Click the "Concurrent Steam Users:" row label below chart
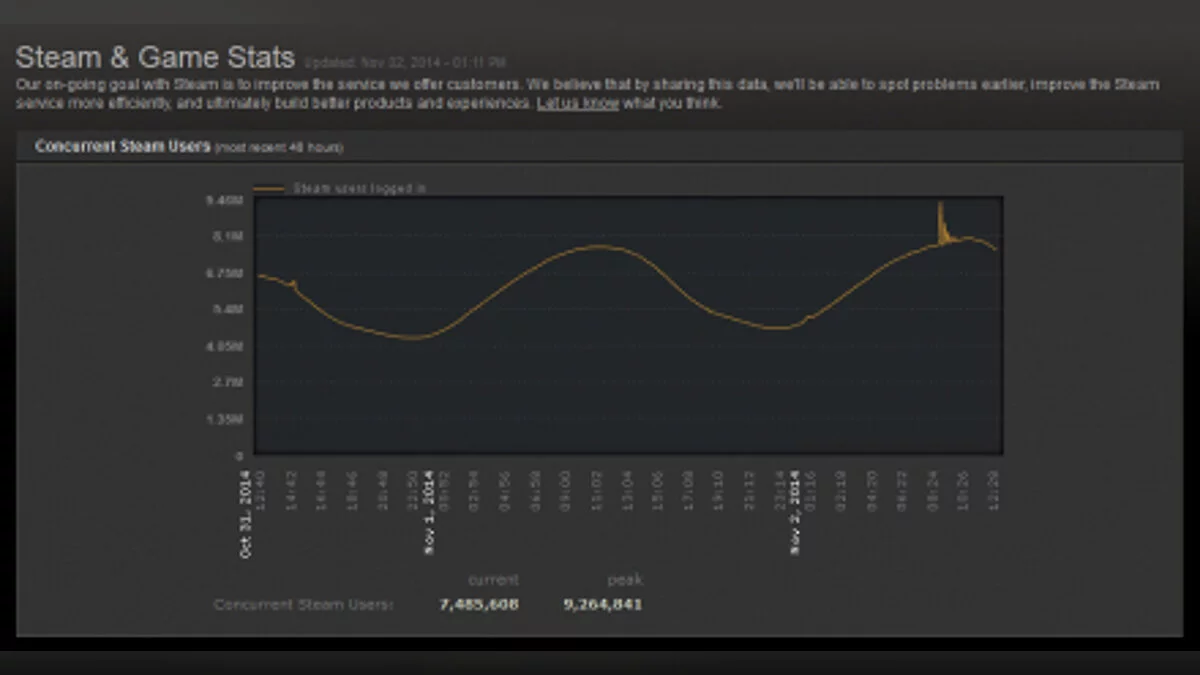This screenshot has height=675, width=1200. coord(303,604)
